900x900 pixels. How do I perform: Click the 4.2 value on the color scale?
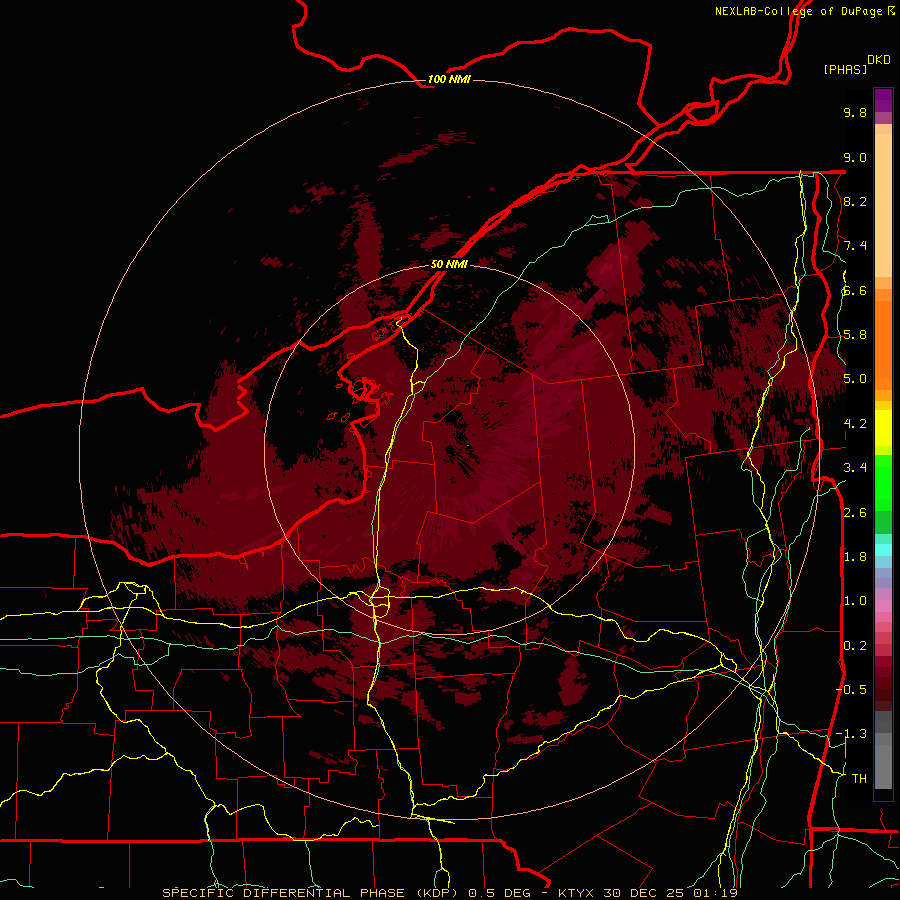[x=855, y=424]
